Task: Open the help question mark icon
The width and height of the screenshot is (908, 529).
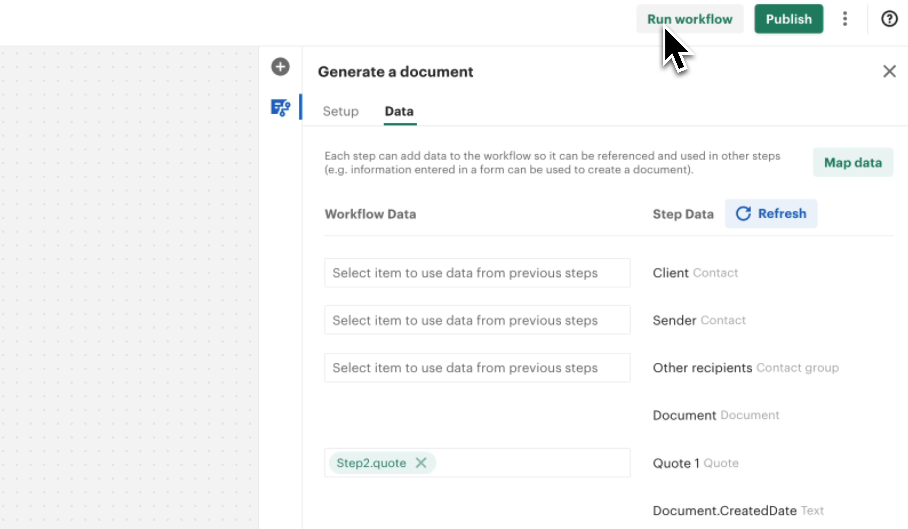Action: 889,19
